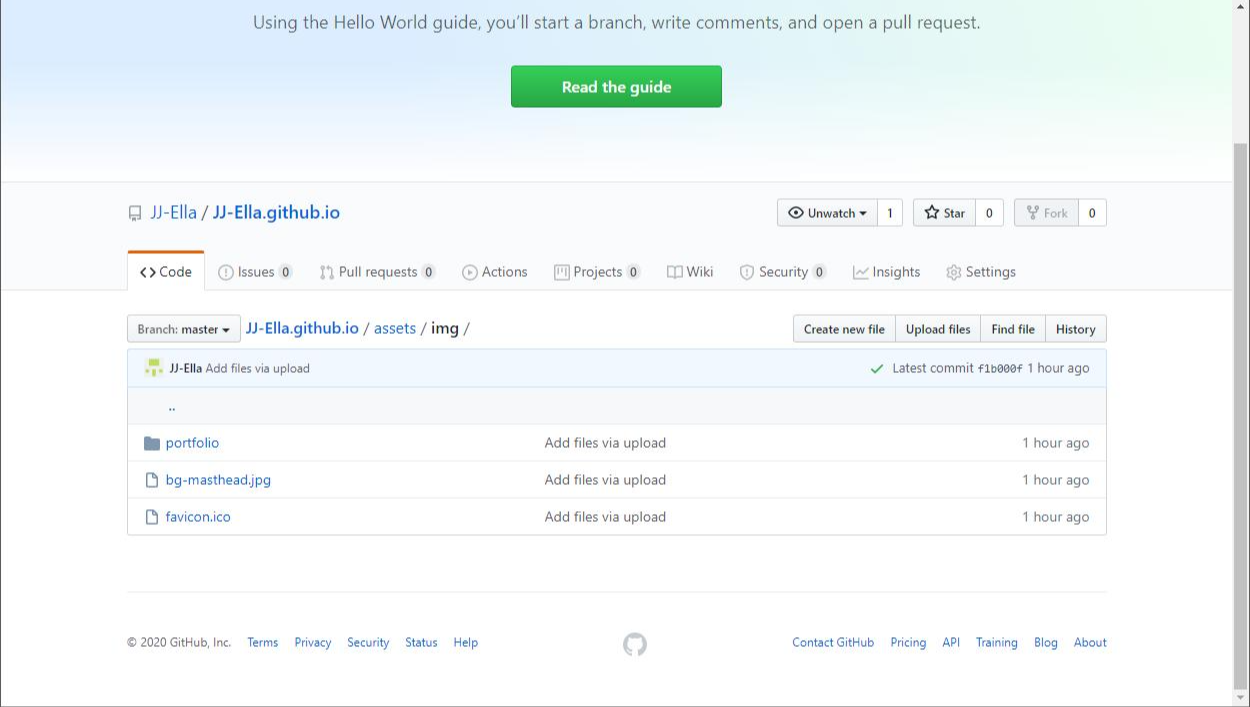
Task: Click the scrollbar down arrow
Action: click(1241, 698)
